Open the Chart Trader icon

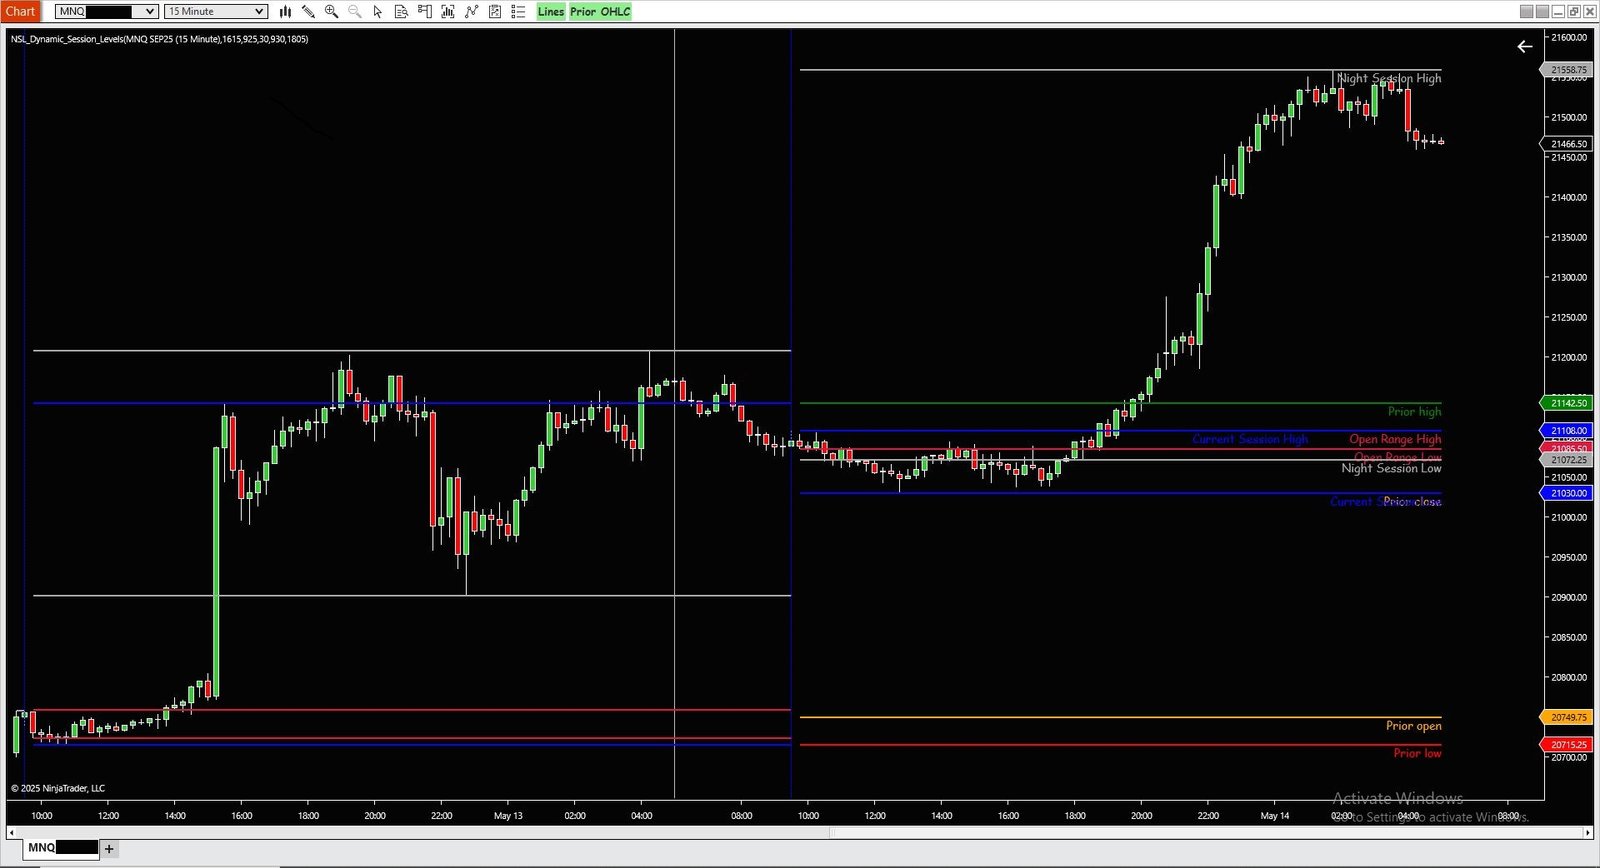424,12
